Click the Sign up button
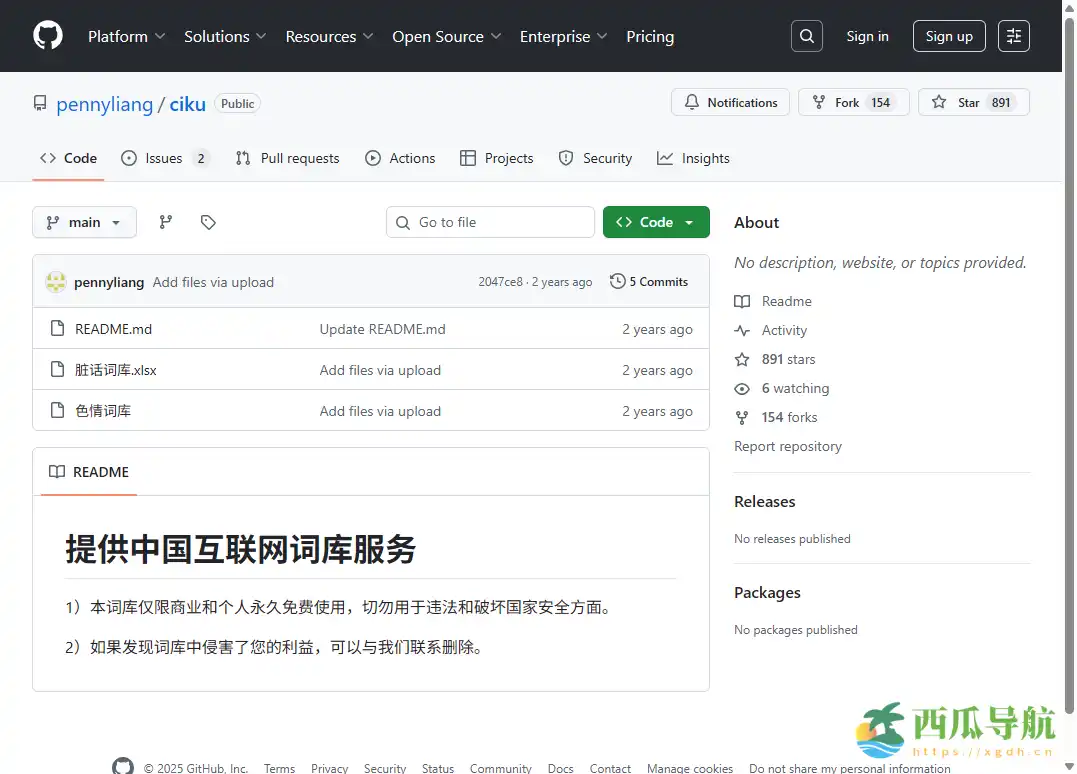 [x=948, y=36]
